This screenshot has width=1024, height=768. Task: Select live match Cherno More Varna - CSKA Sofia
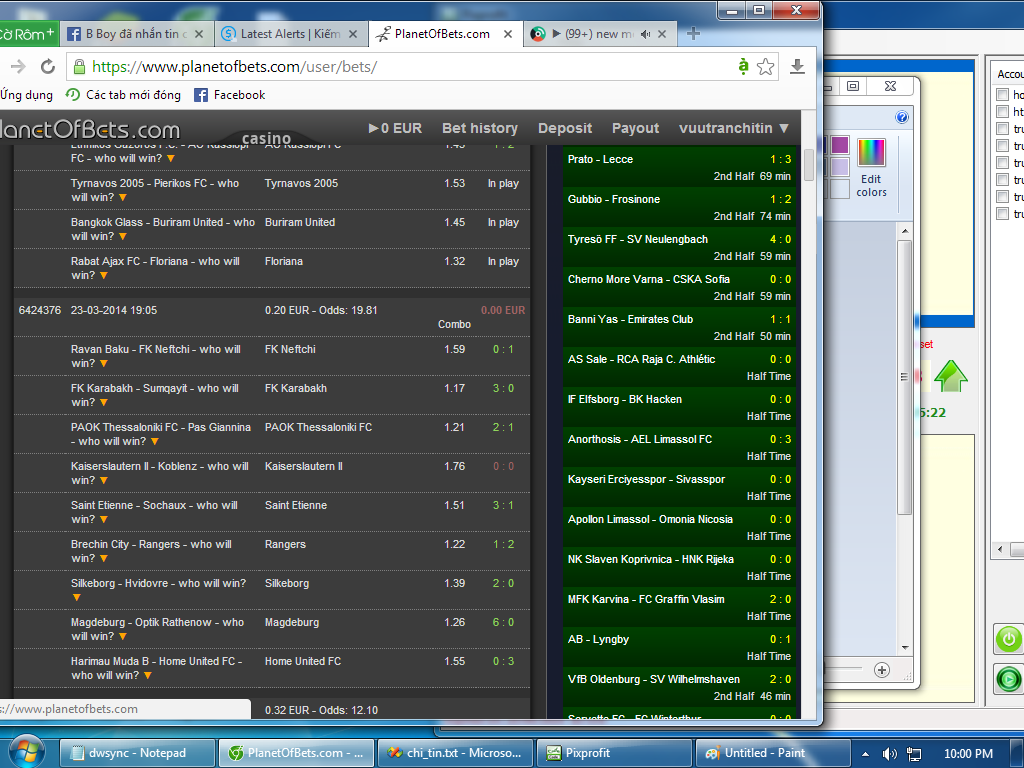pyautogui.click(x=679, y=287)
